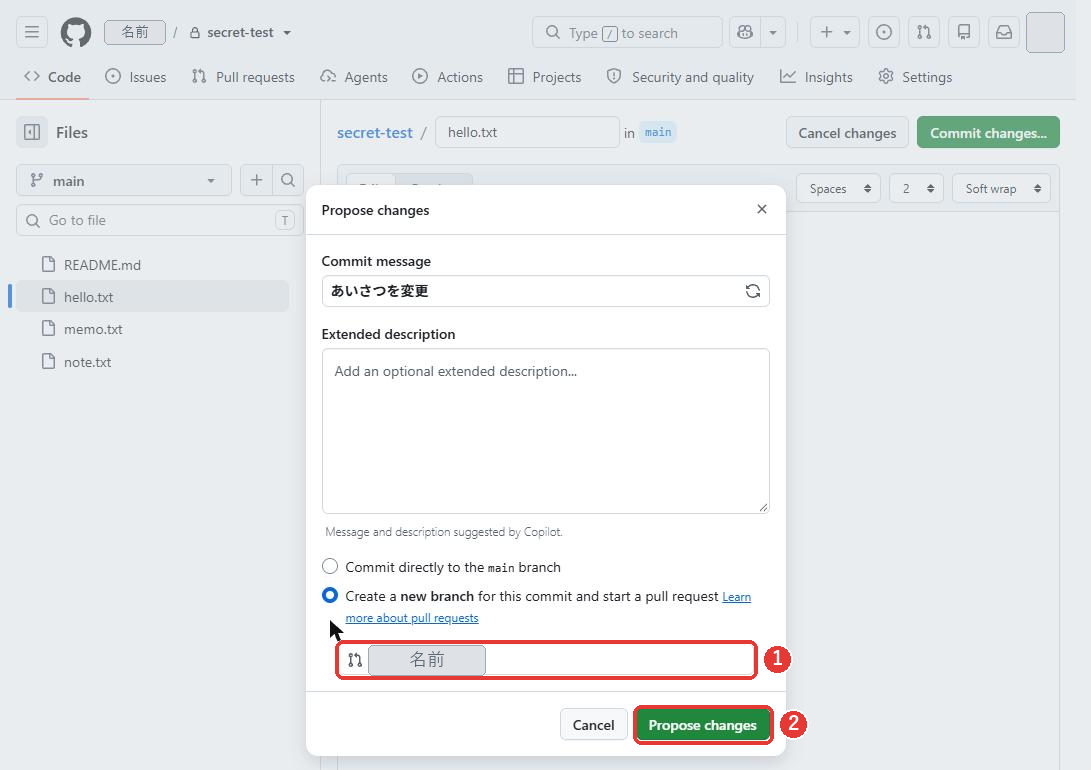Click the Commit changes... button
The width and height of the screenshot is (1091, 770).
pos(988,133)
